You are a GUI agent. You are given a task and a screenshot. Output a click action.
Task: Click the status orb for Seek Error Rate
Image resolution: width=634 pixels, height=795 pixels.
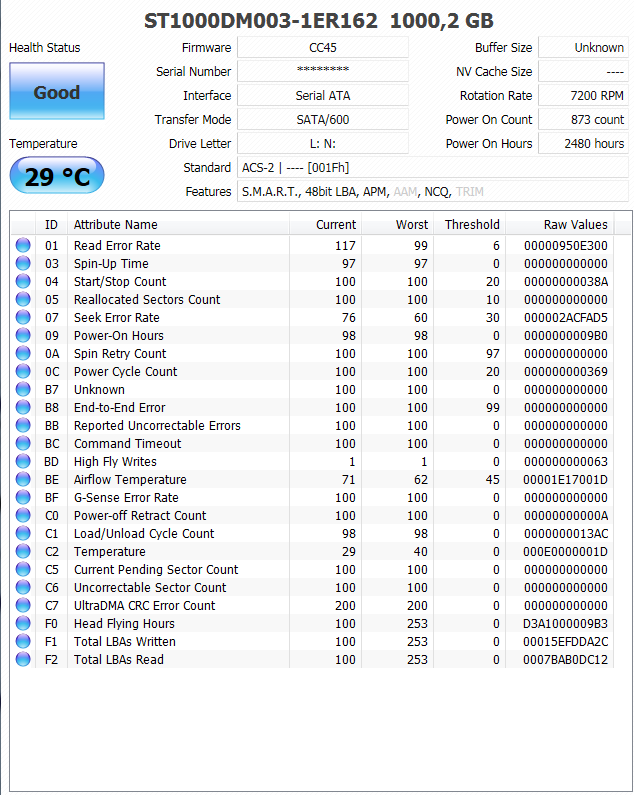tap(23, 317)
